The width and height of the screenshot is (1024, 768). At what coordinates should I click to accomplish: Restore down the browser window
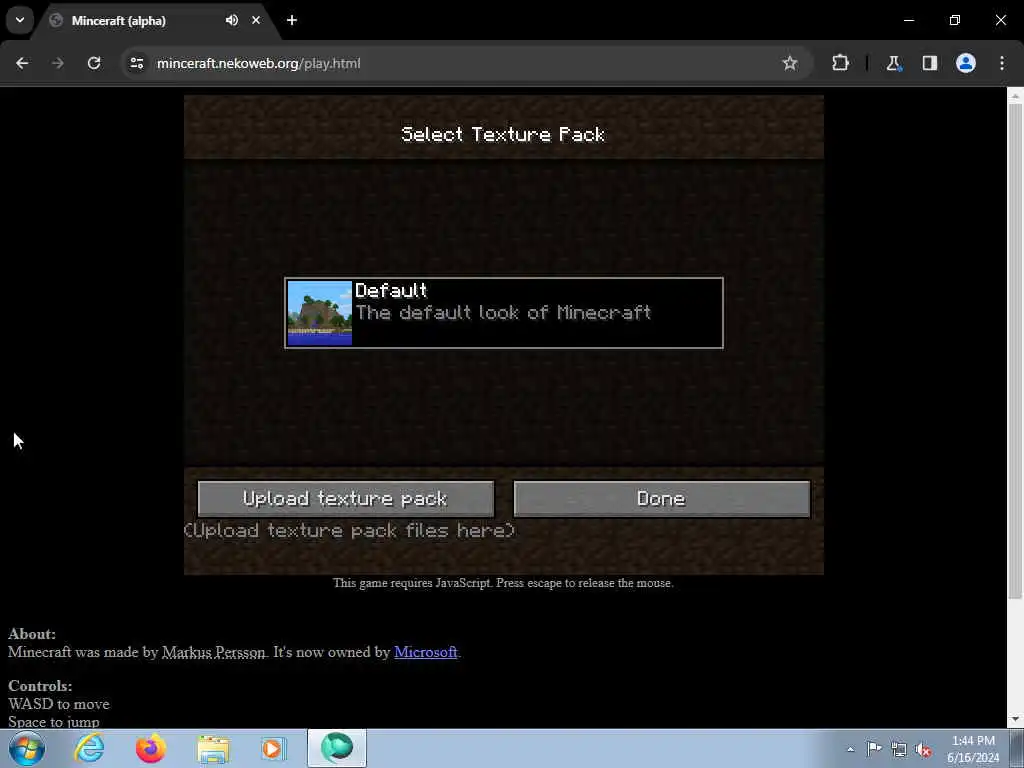click(955, 20)
